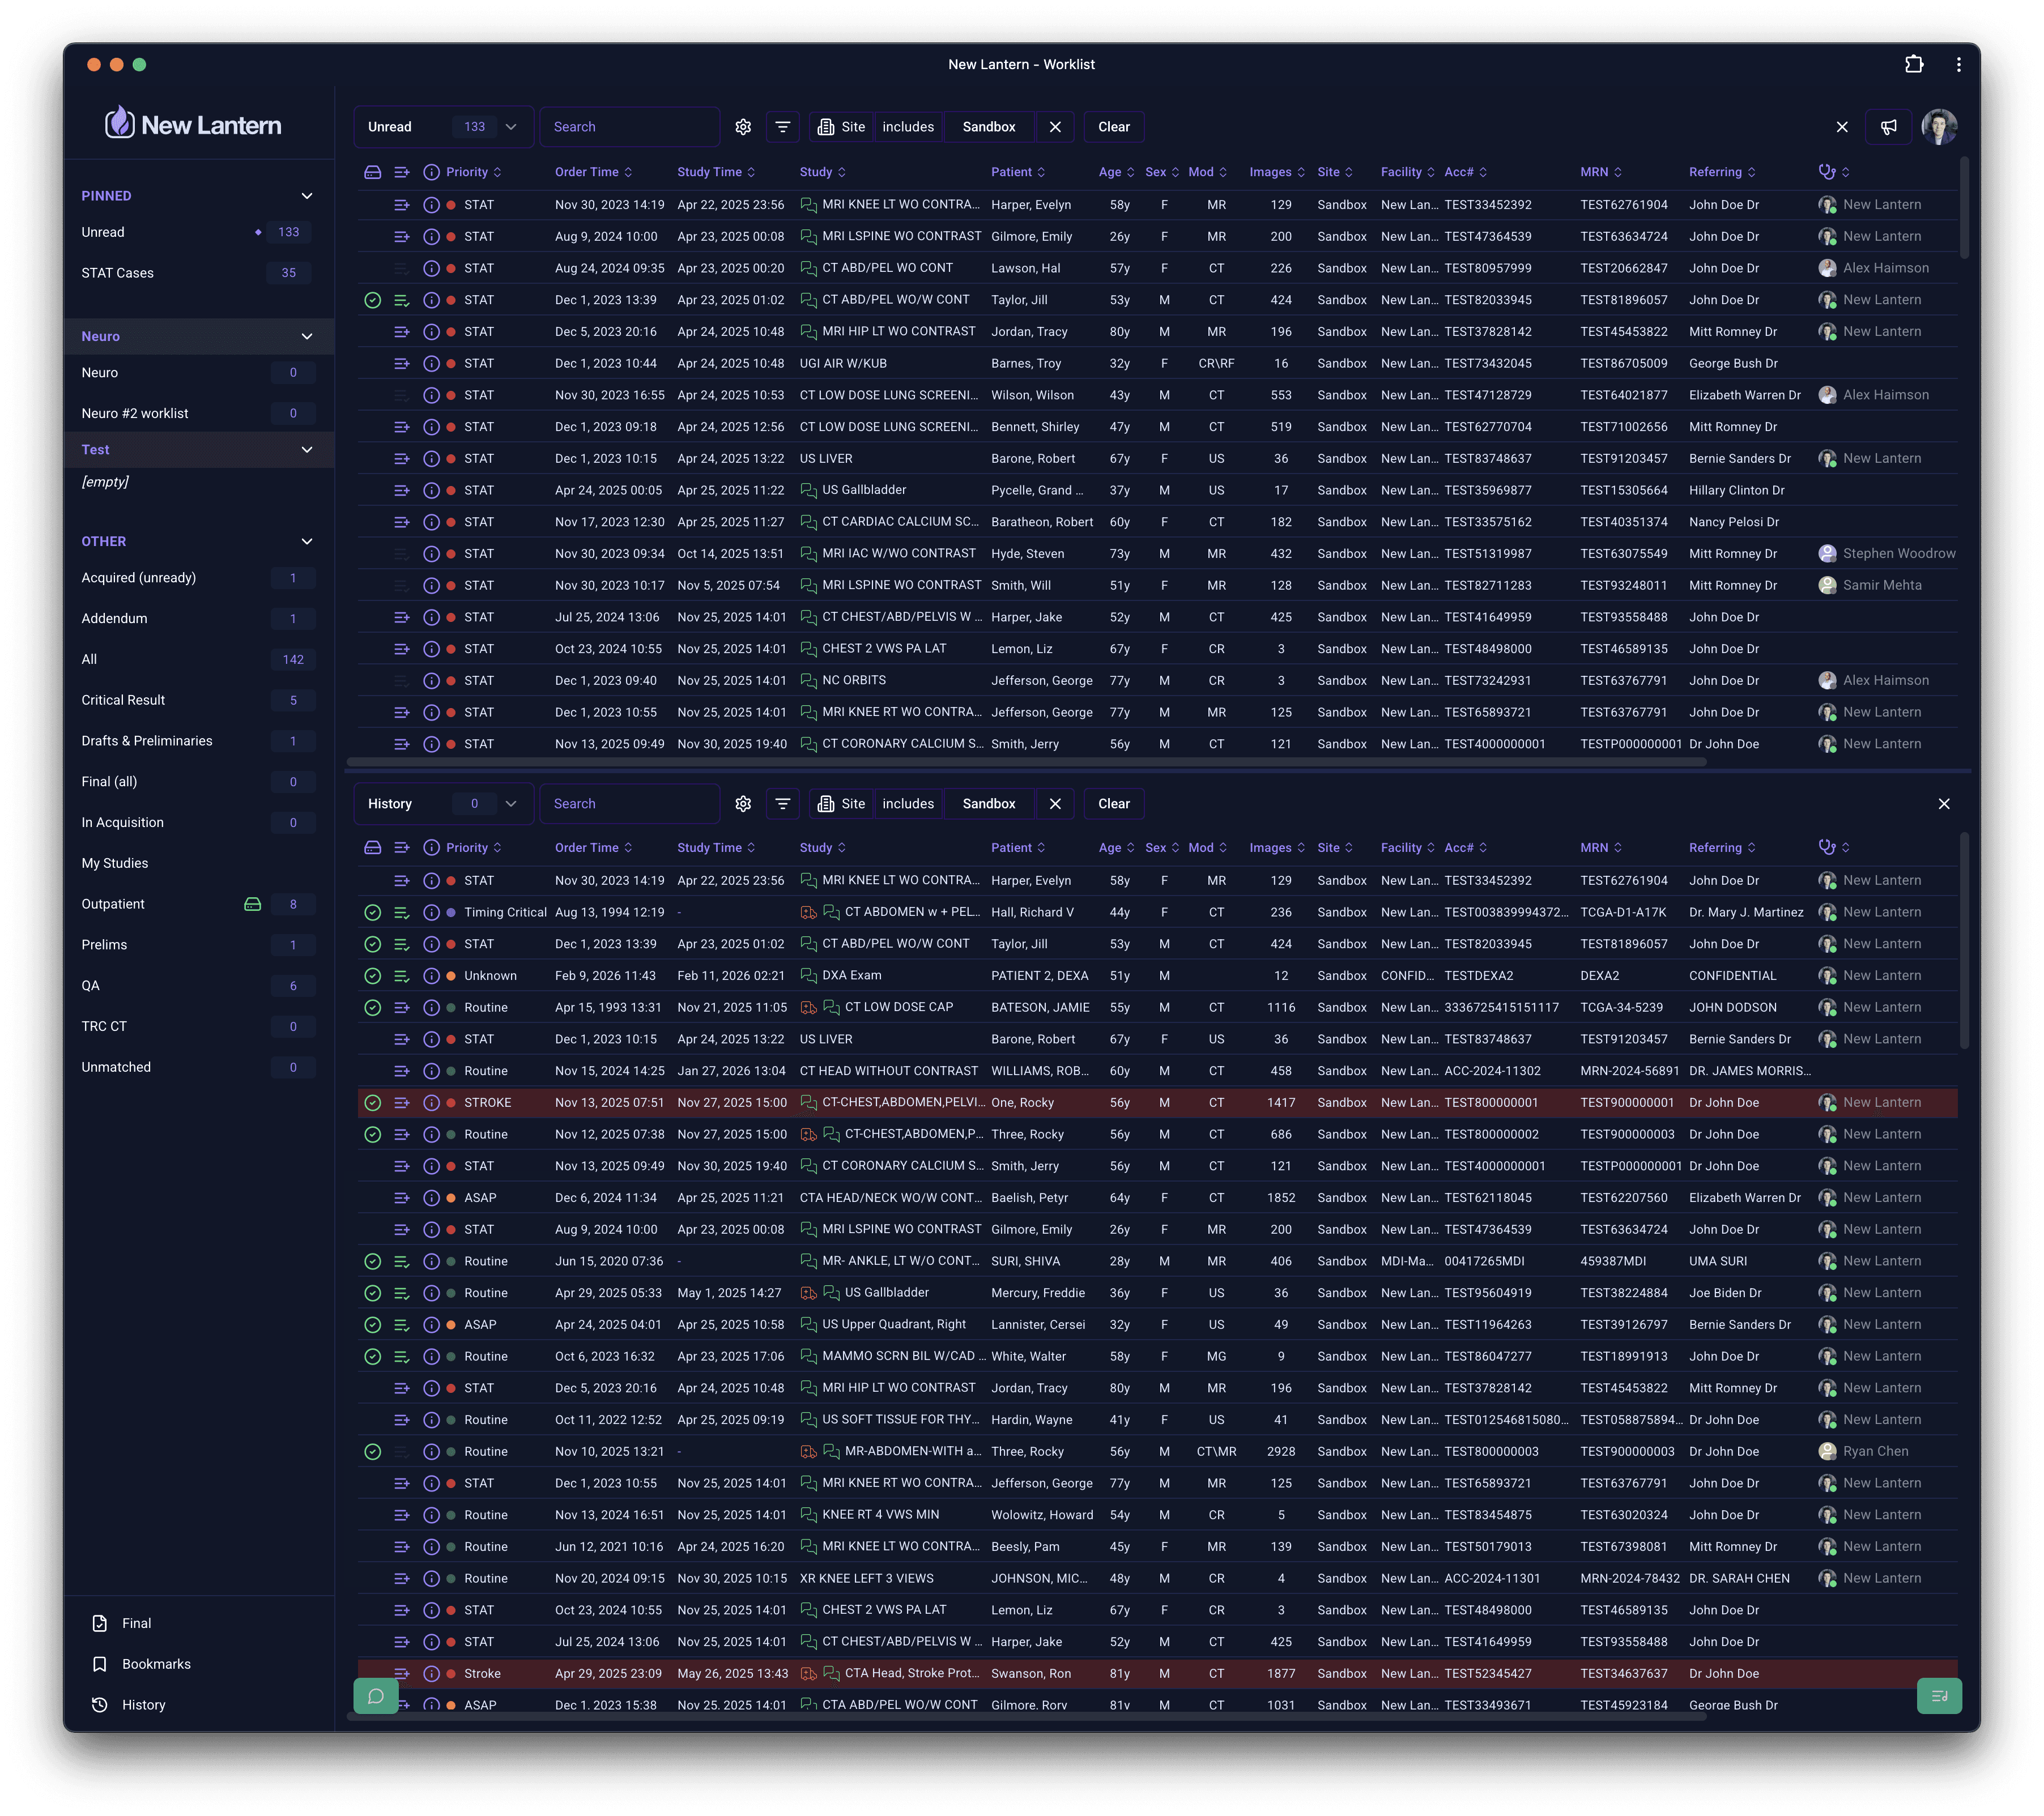Click the megaphone announcements icon top right
The width and height of the screenshot is (2044, 1816).
click(1889, 127)
